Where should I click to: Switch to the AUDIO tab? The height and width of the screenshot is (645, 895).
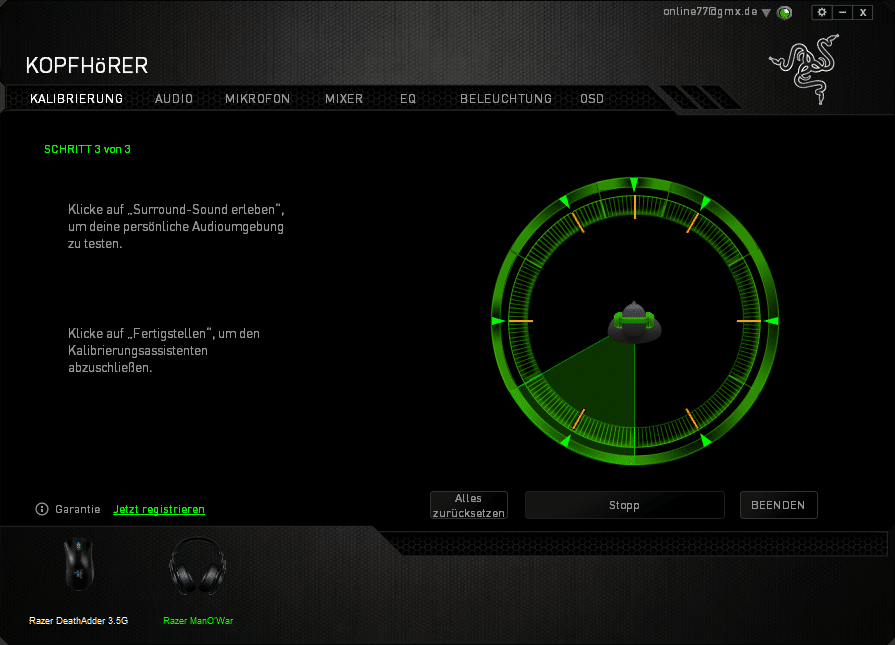point(174,99)
